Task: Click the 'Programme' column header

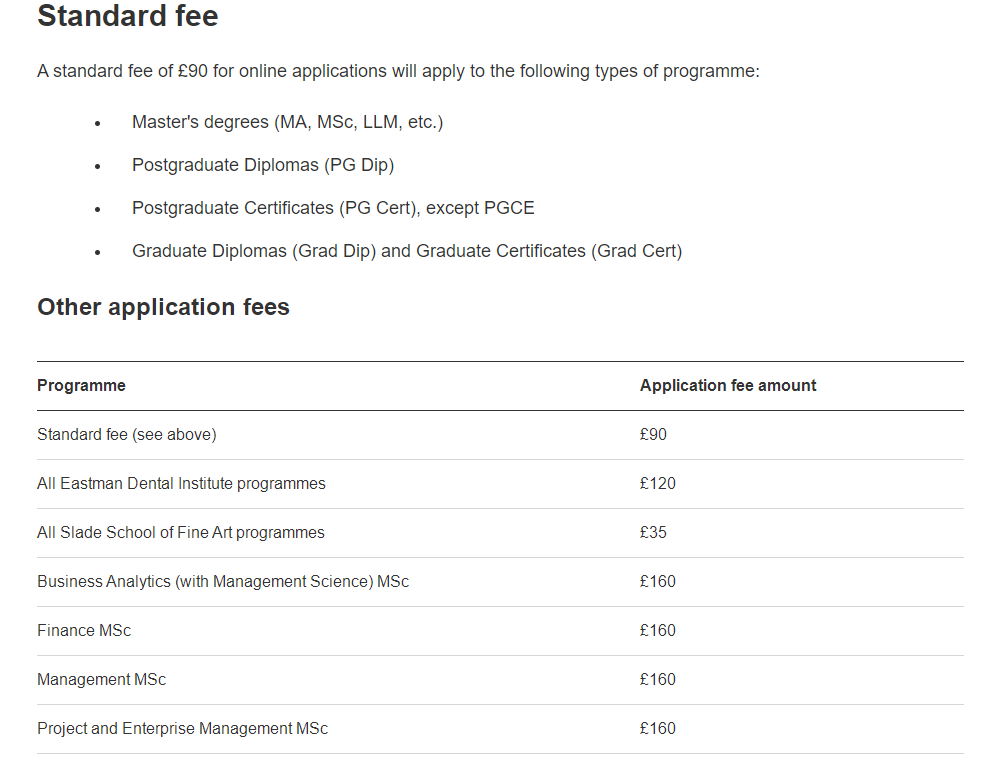Action: pyautogui.click(x=81, y=385)
